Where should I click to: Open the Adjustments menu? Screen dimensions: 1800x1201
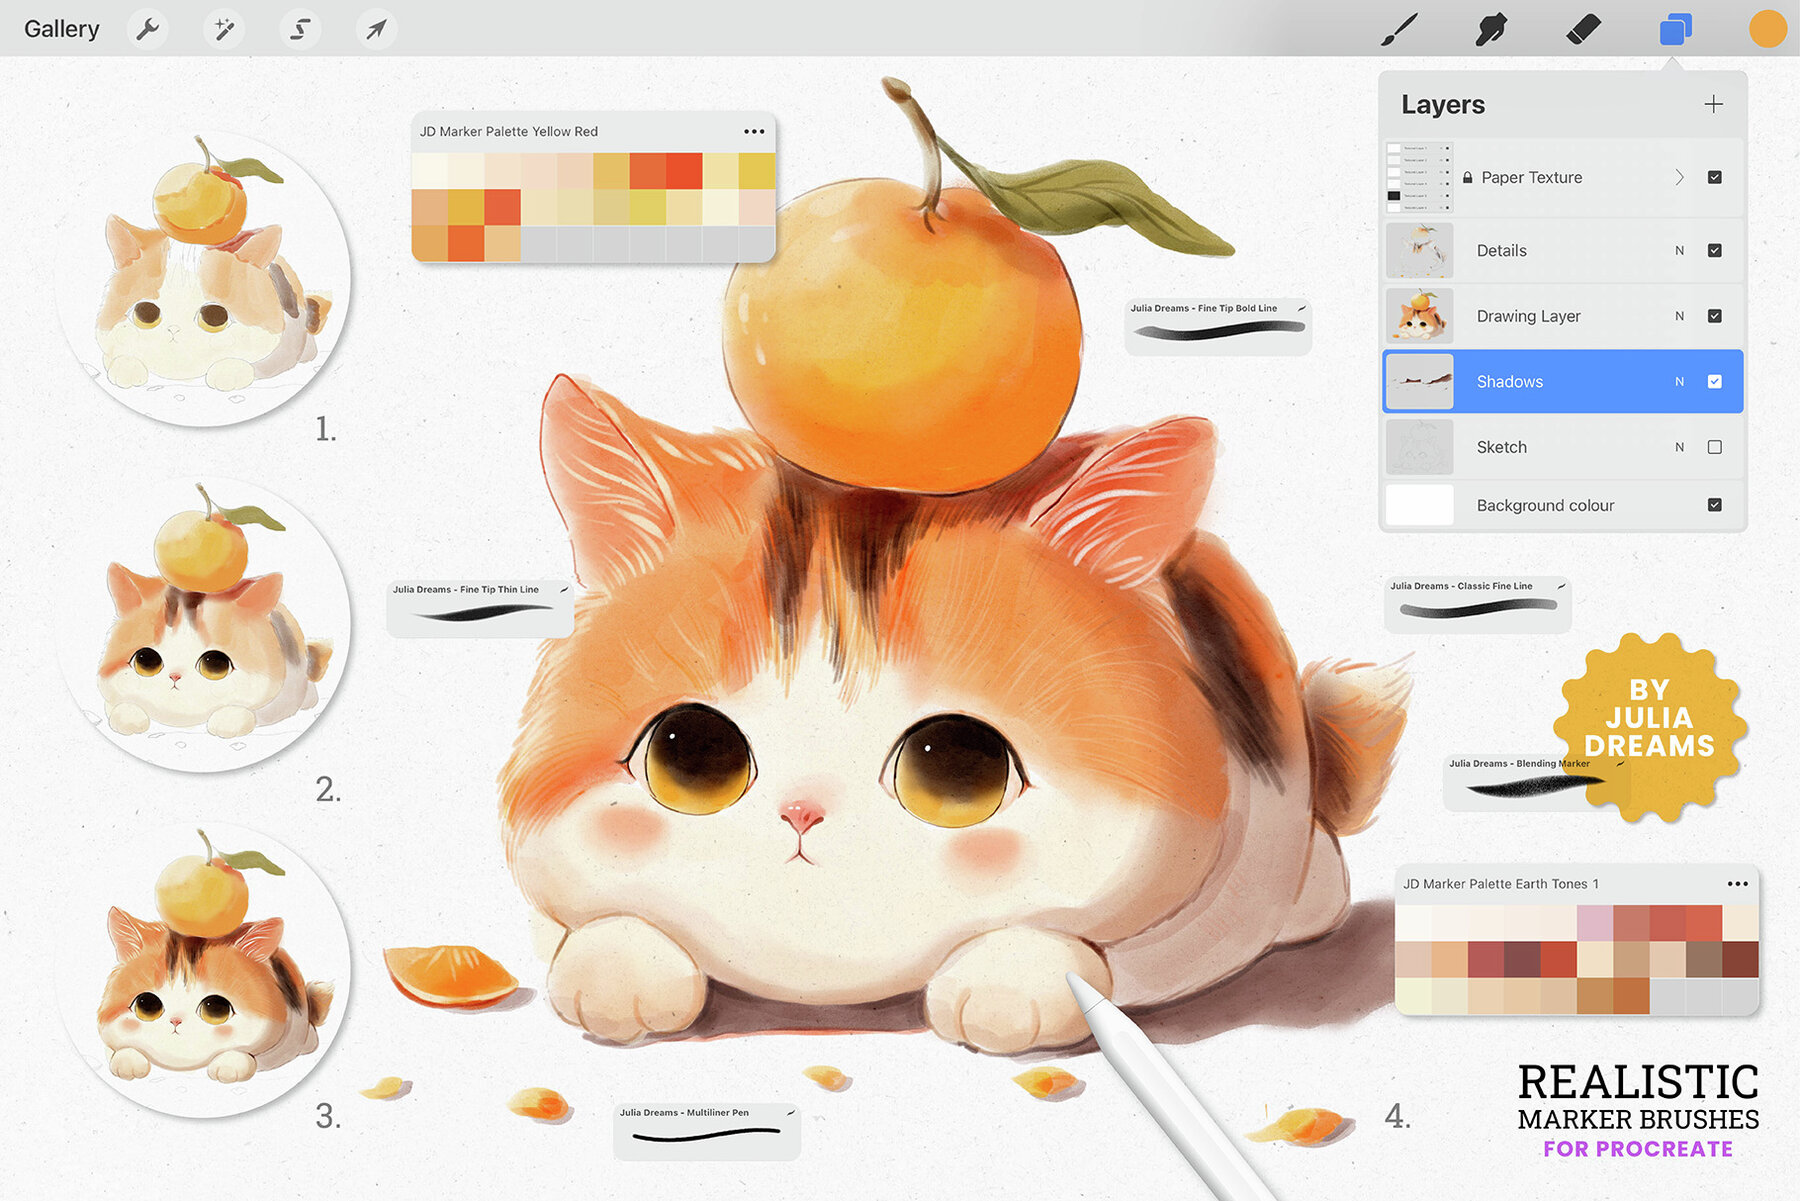(x=223, y=28)
